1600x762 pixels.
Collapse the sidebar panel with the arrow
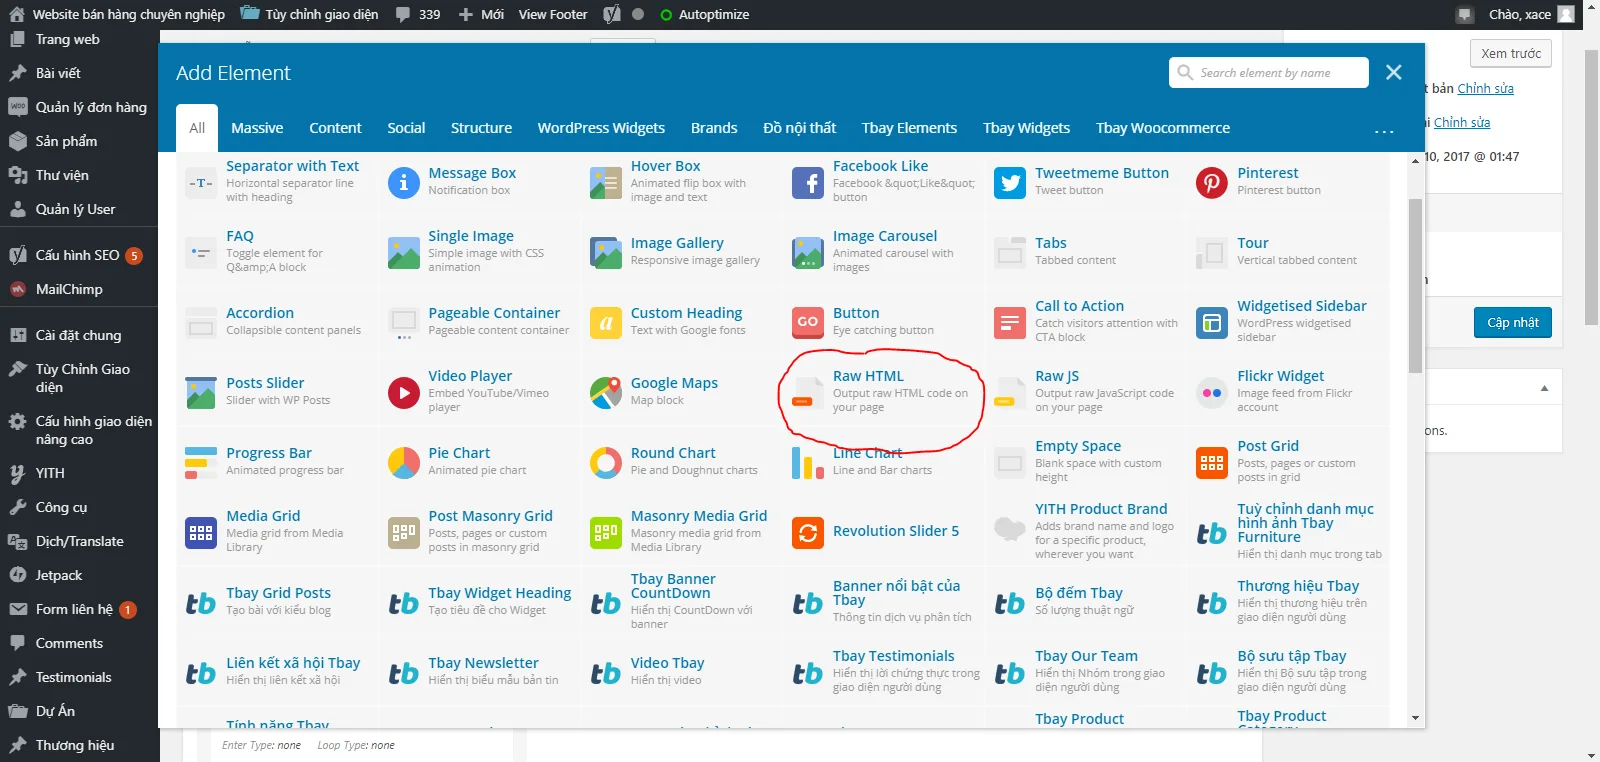pos(1544,388)
